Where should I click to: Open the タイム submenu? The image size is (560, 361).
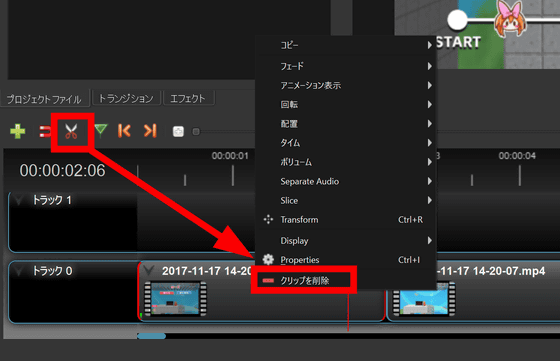click(x=345, y=143)
